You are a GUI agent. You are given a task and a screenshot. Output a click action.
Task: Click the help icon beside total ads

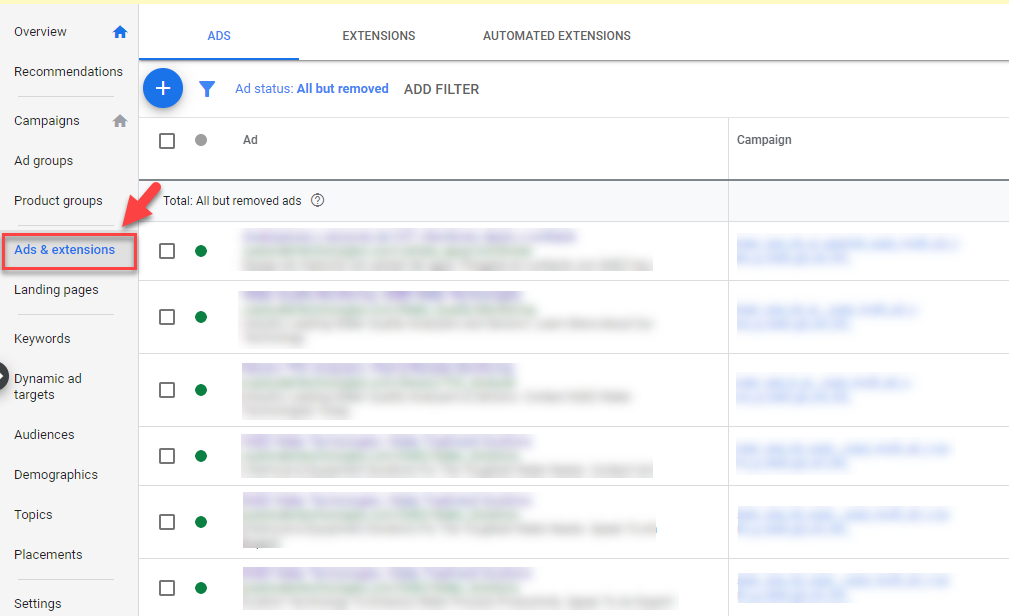318,200
